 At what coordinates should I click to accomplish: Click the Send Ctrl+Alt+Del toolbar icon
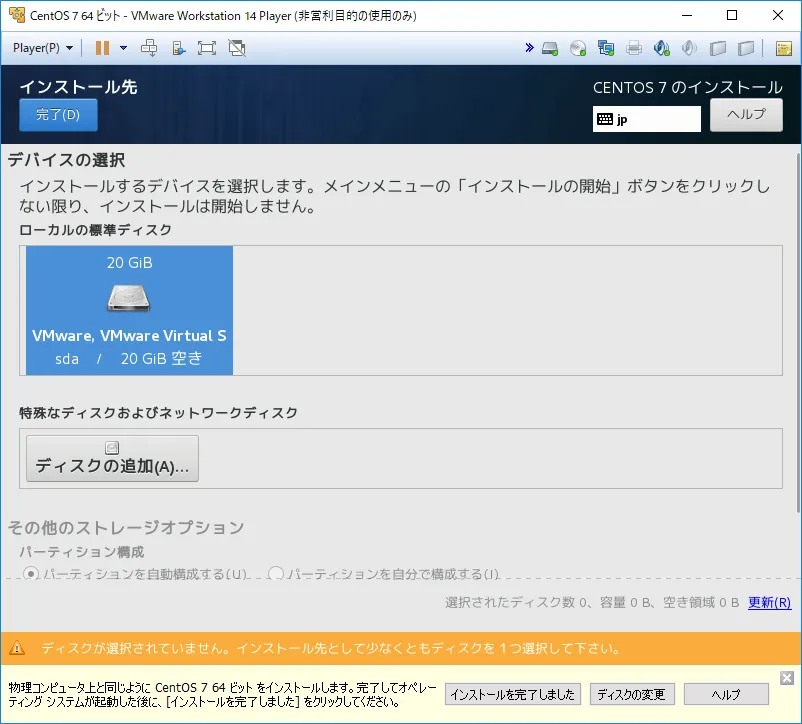click(x=149, y=48)
